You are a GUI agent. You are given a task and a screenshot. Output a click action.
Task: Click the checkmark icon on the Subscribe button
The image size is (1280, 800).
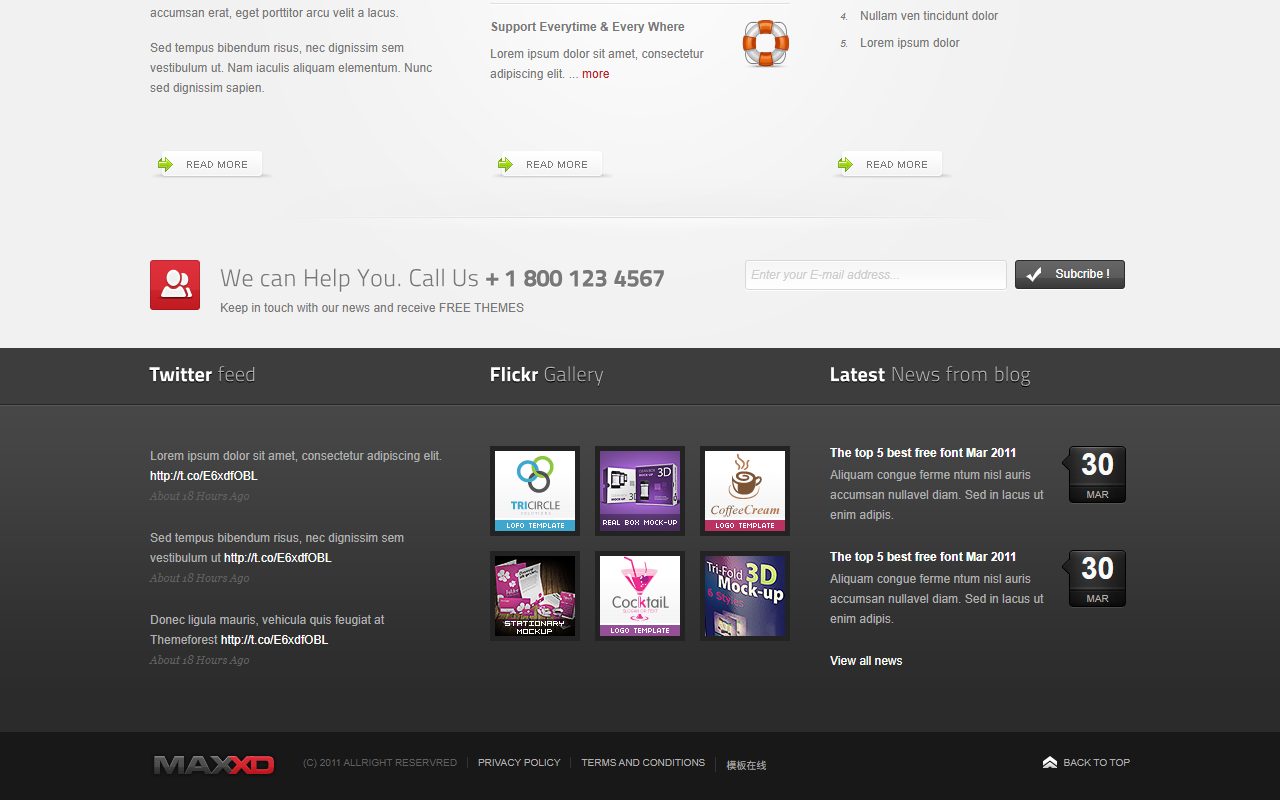click(1034, 274)
